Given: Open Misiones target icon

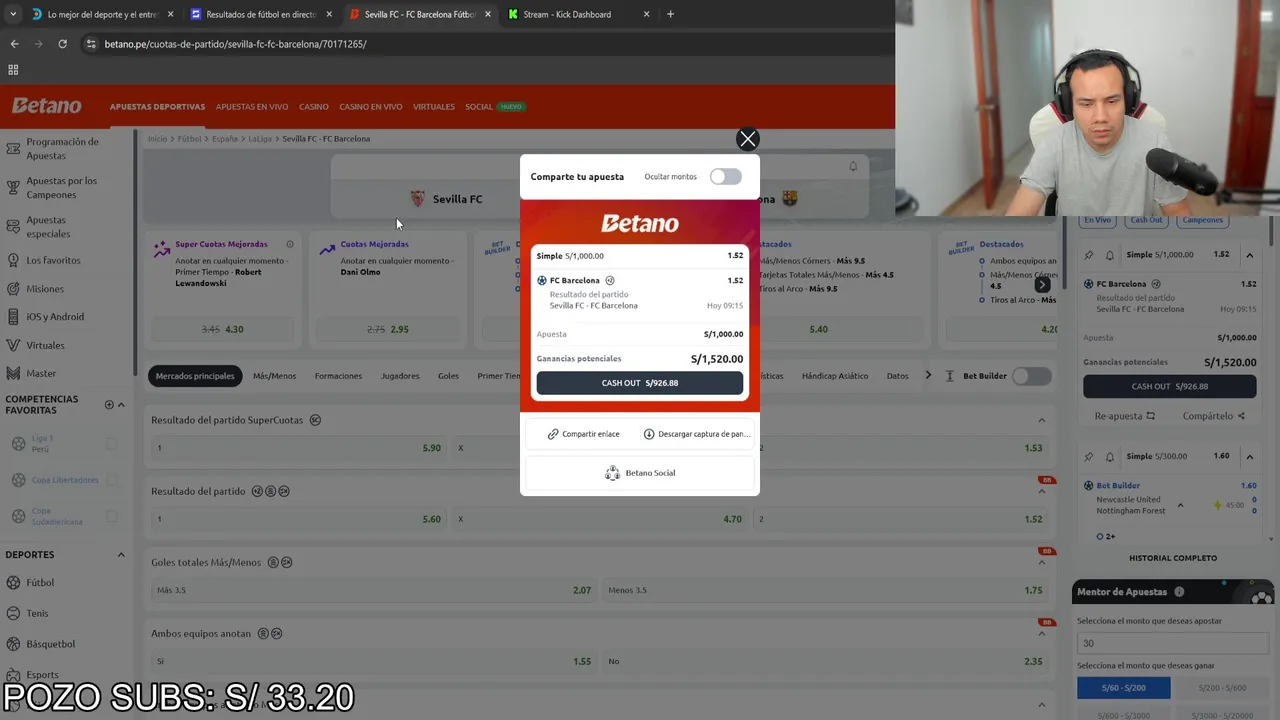Looking at the screenshot, I should pos(13,289).
